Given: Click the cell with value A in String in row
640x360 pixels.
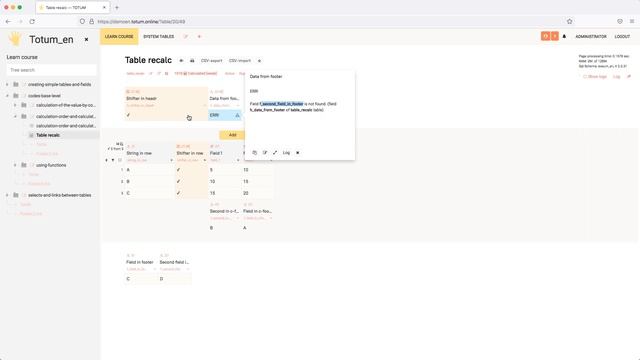Looking at the screenshot, I should (x=149, y=170).
